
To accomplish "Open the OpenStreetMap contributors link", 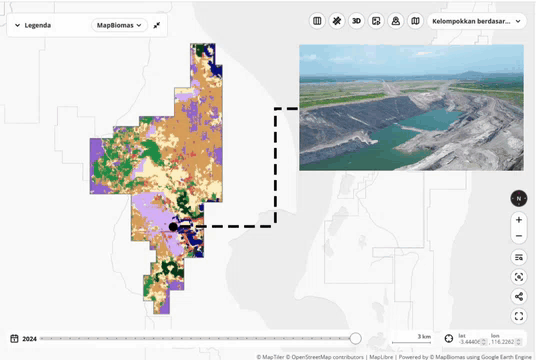I will pyautogui.click(x=324, y=357).
